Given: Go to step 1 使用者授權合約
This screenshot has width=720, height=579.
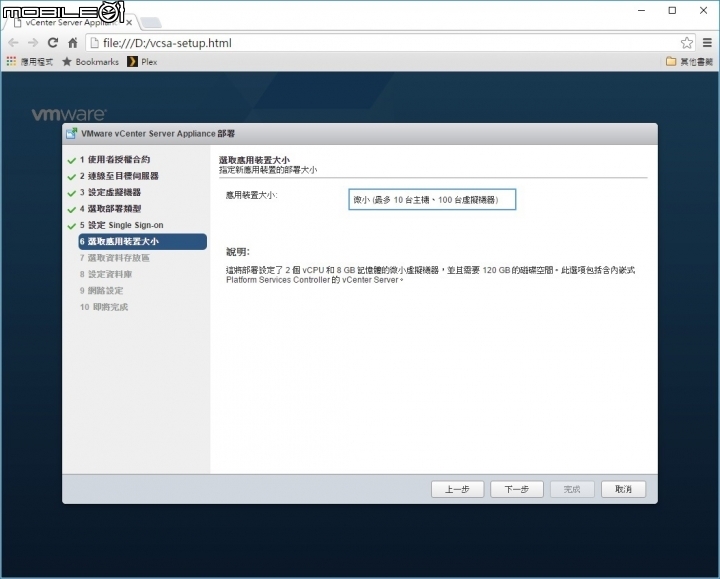Looking at the screenshot, I should [115, 159].
